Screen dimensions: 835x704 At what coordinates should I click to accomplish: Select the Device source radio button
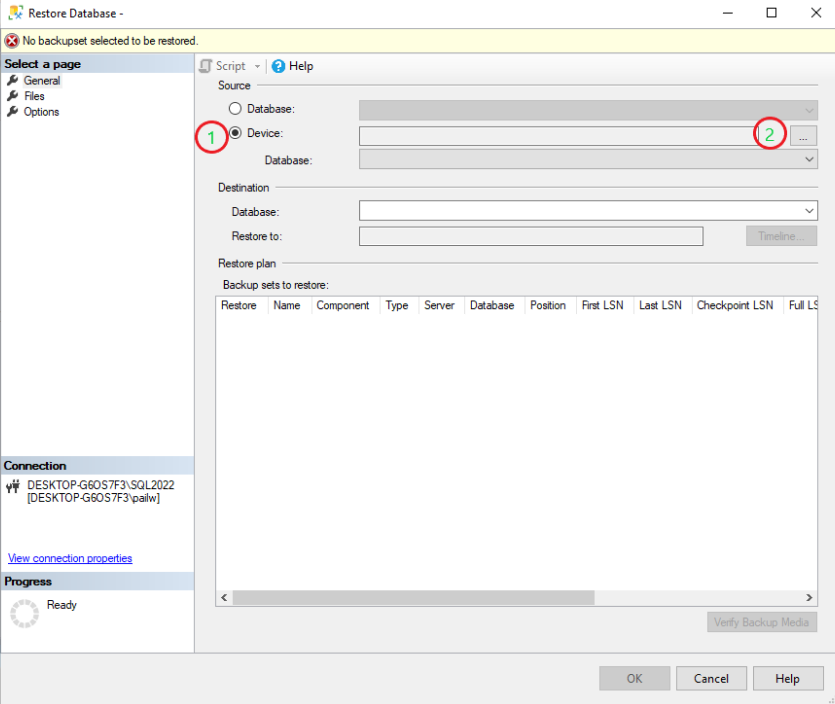(236, 133)
